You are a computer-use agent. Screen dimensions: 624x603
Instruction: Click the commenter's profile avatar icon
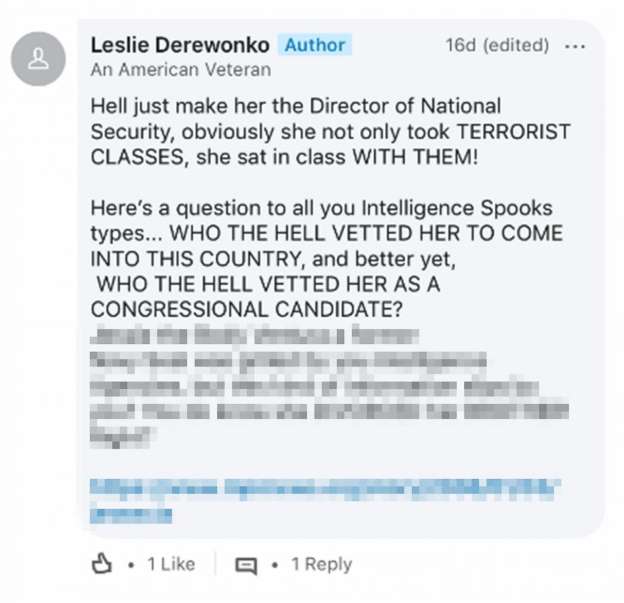(38, 59)
